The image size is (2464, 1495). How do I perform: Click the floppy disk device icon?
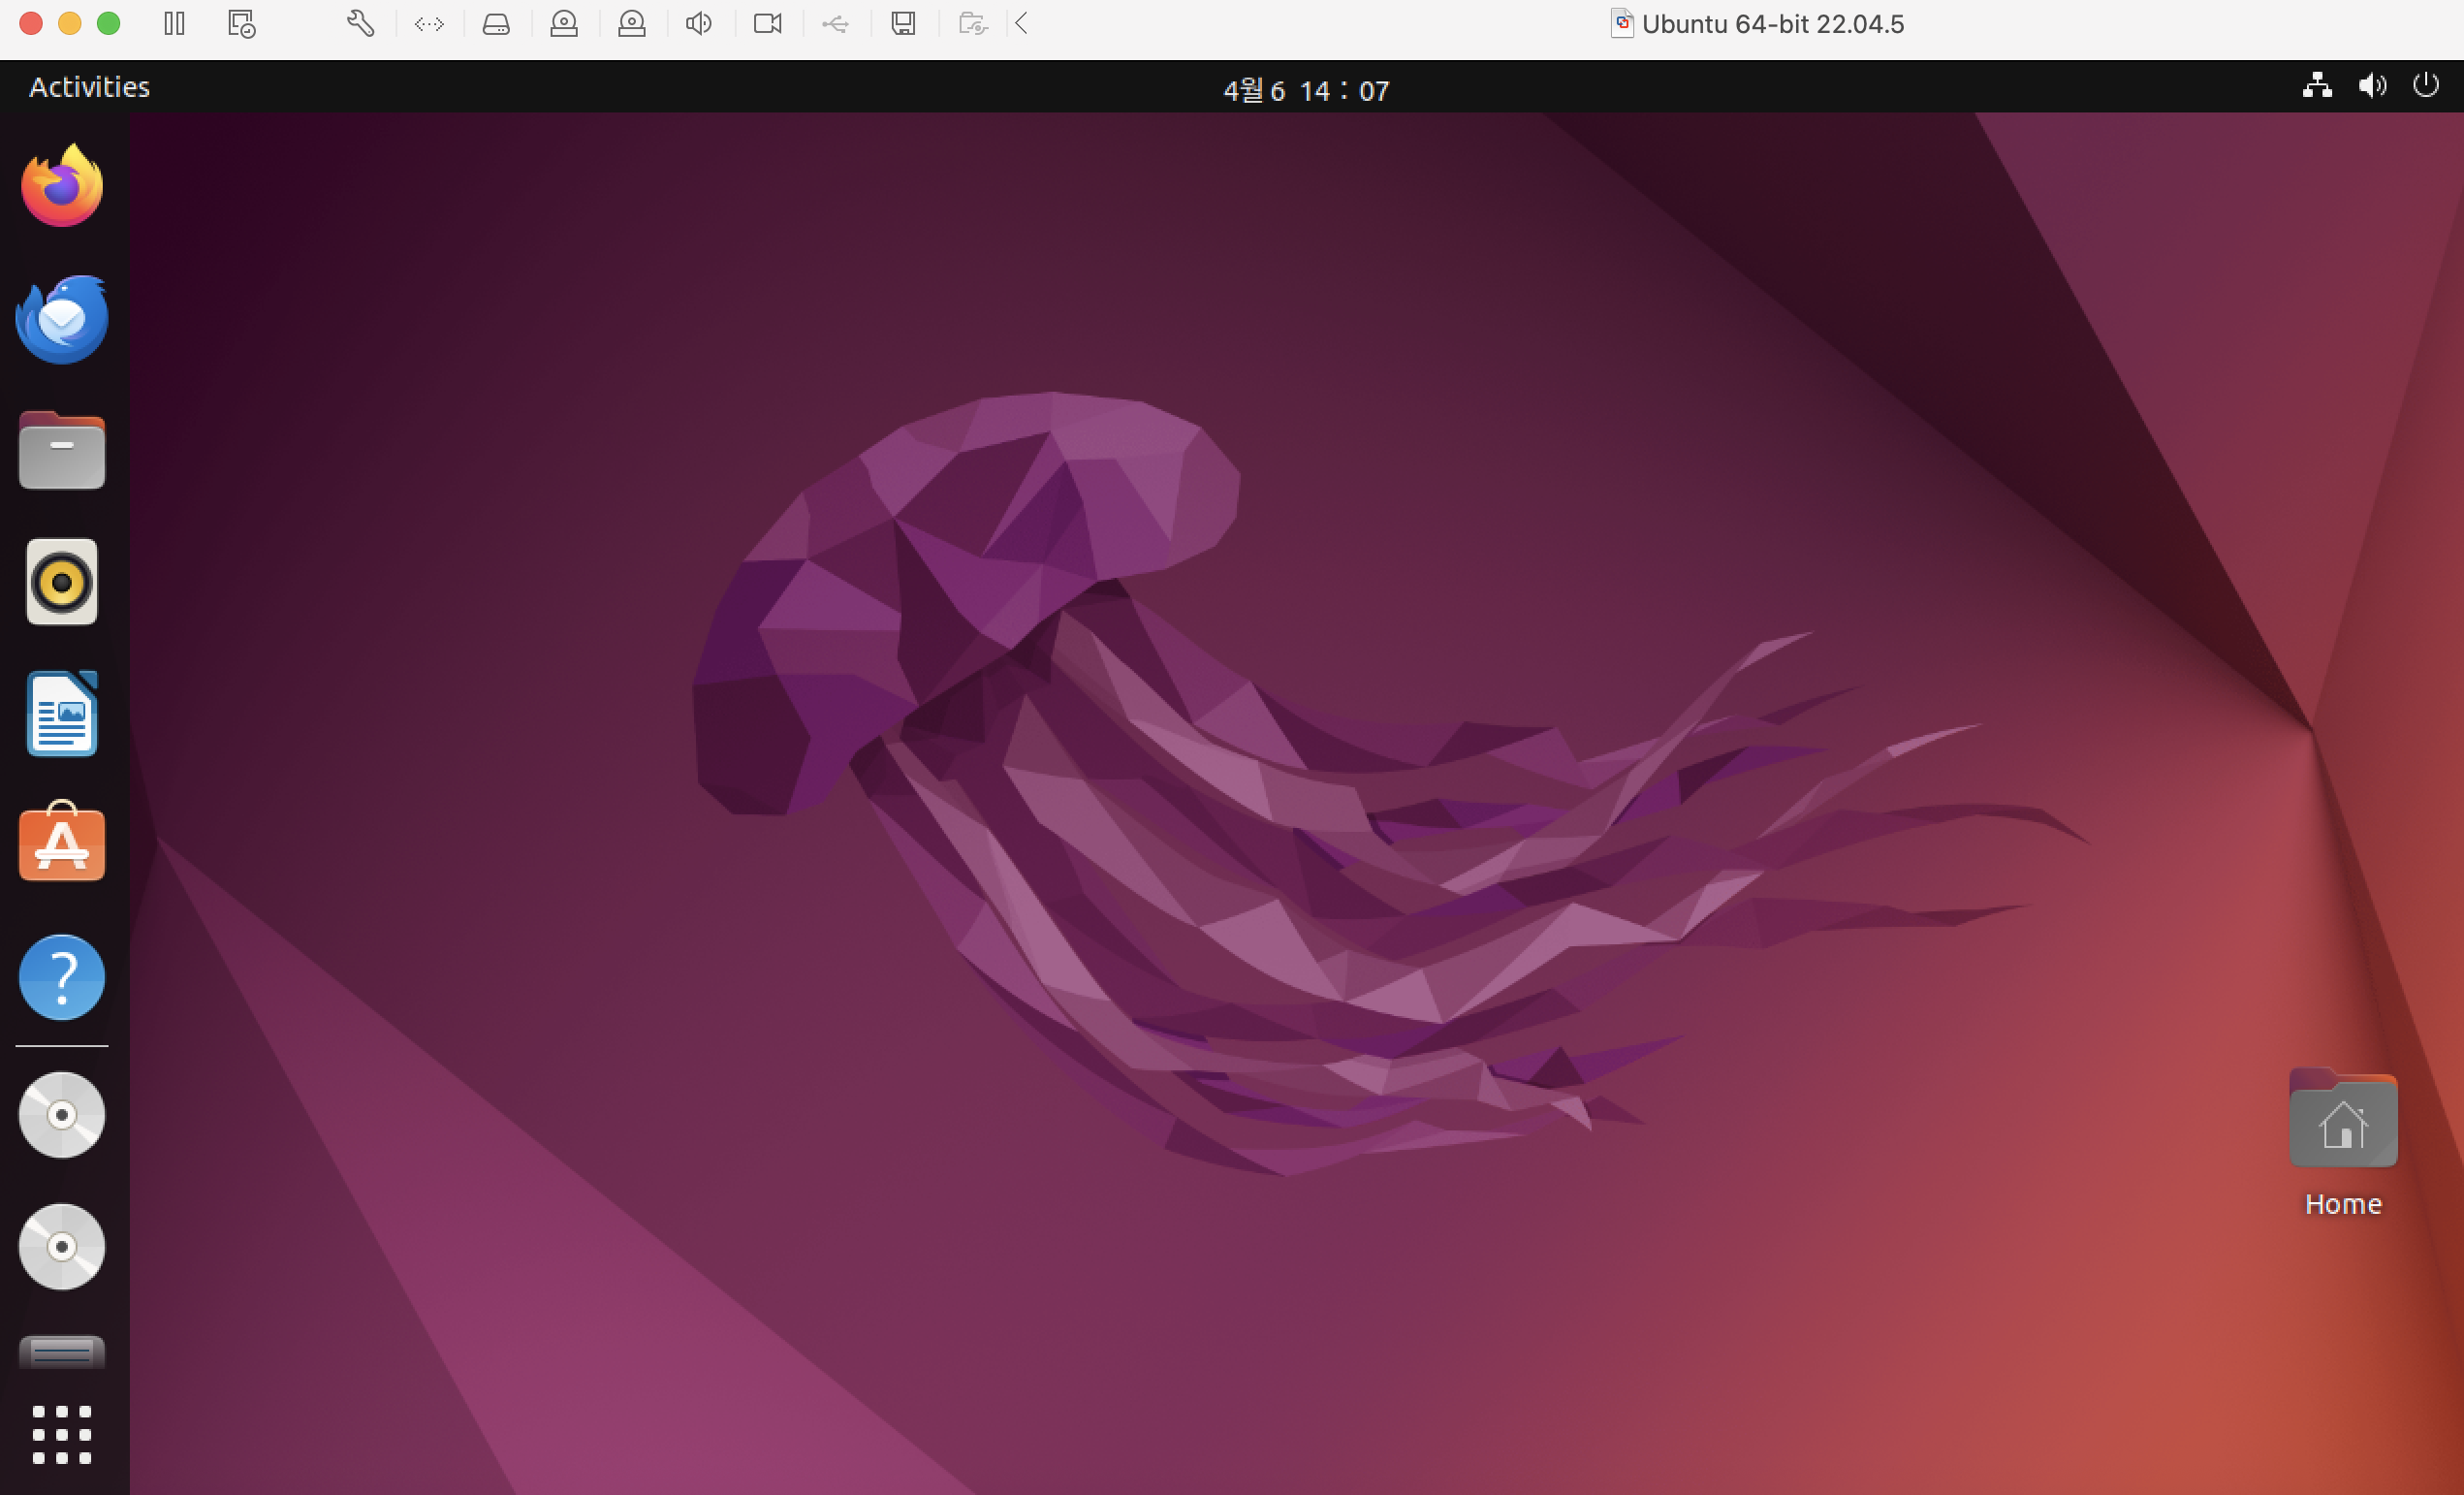pyautogui.click(x=903, y=24)
